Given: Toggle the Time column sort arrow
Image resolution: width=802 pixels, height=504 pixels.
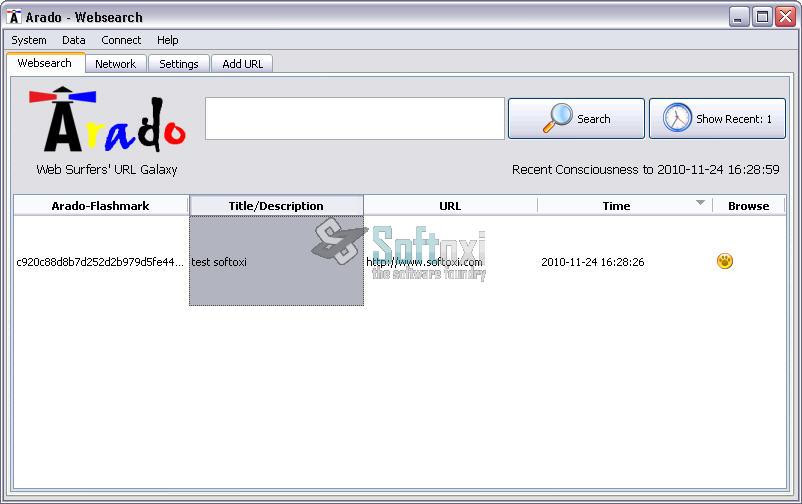Looking at the screenshot, I should pos(701,203).
